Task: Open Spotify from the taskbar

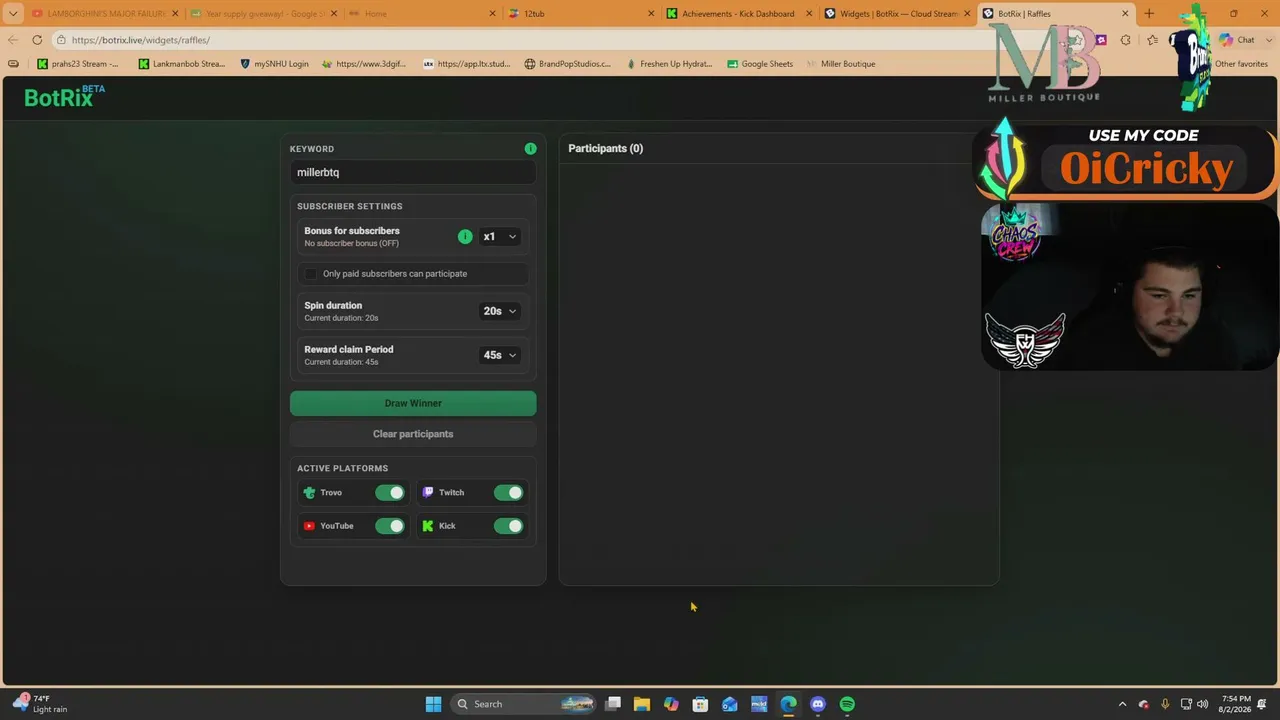Action: click(x=847, y=704)
